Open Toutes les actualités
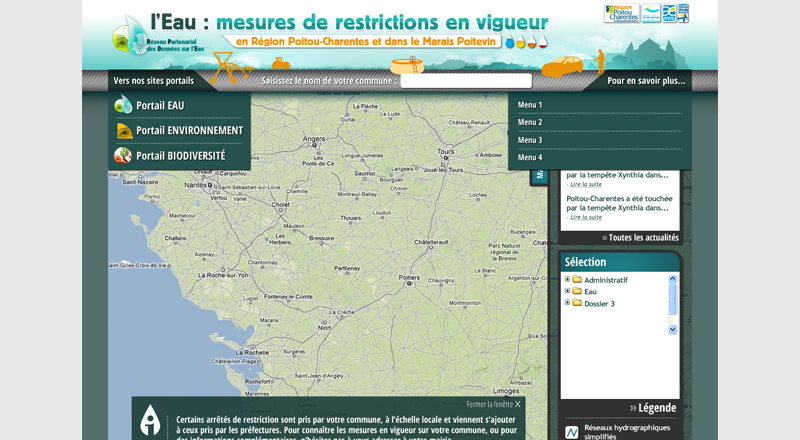 click(640, 237)
